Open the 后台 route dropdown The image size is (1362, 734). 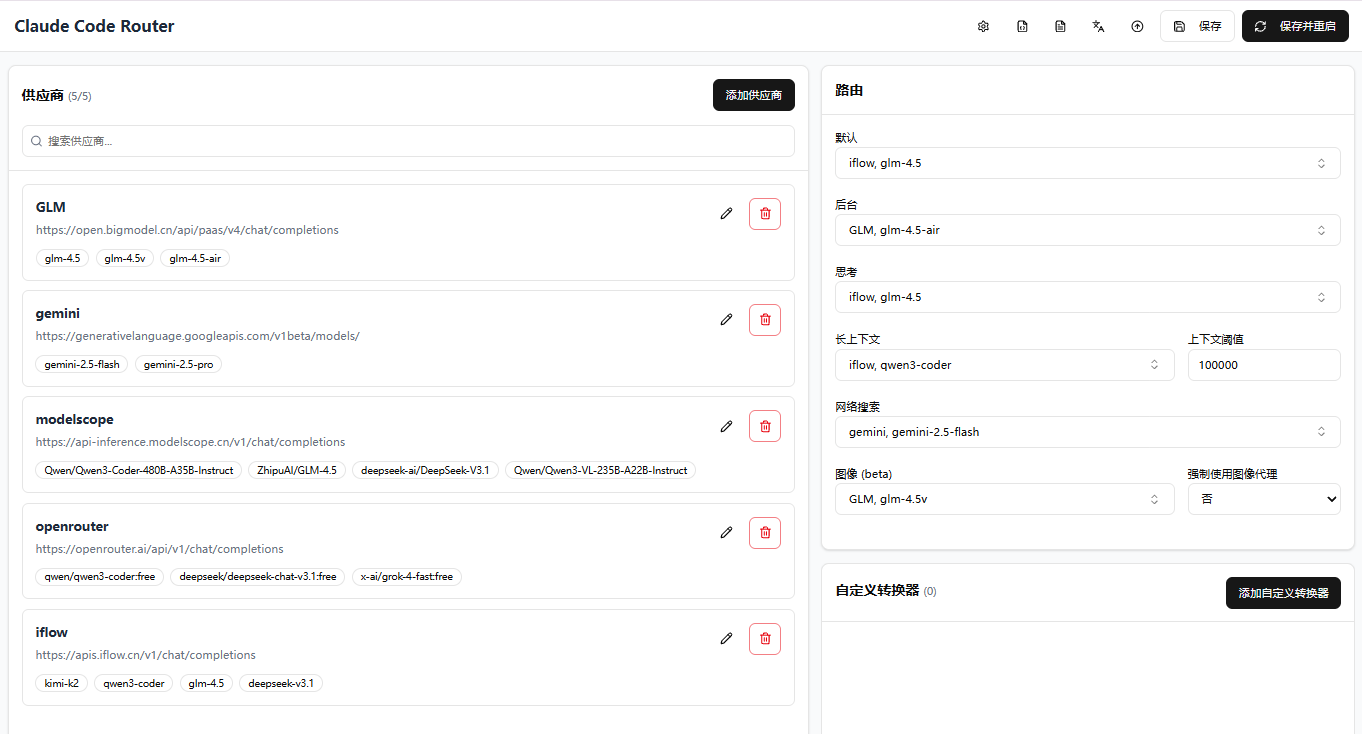[1087, 229]
